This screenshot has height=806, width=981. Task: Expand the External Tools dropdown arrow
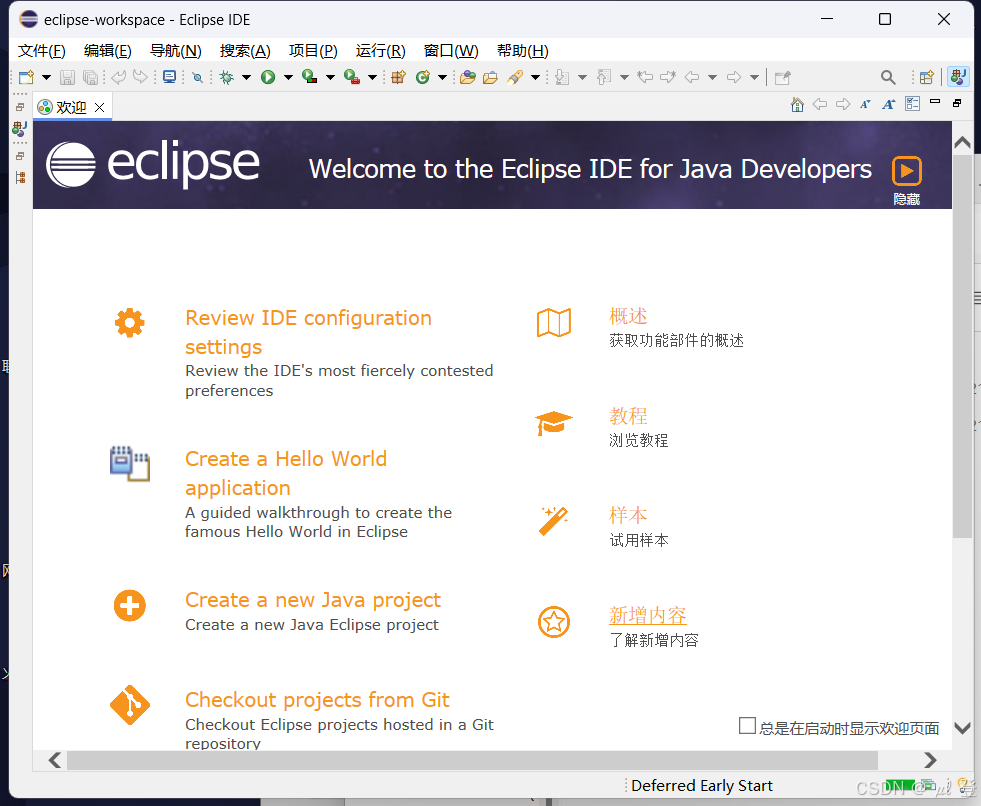[x=372, y=78]
